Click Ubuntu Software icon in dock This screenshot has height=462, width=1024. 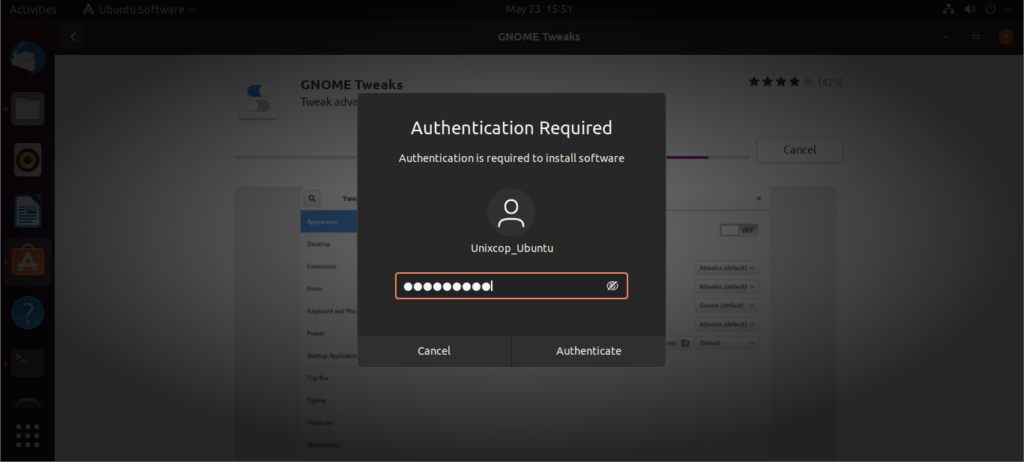coord(27,262)
